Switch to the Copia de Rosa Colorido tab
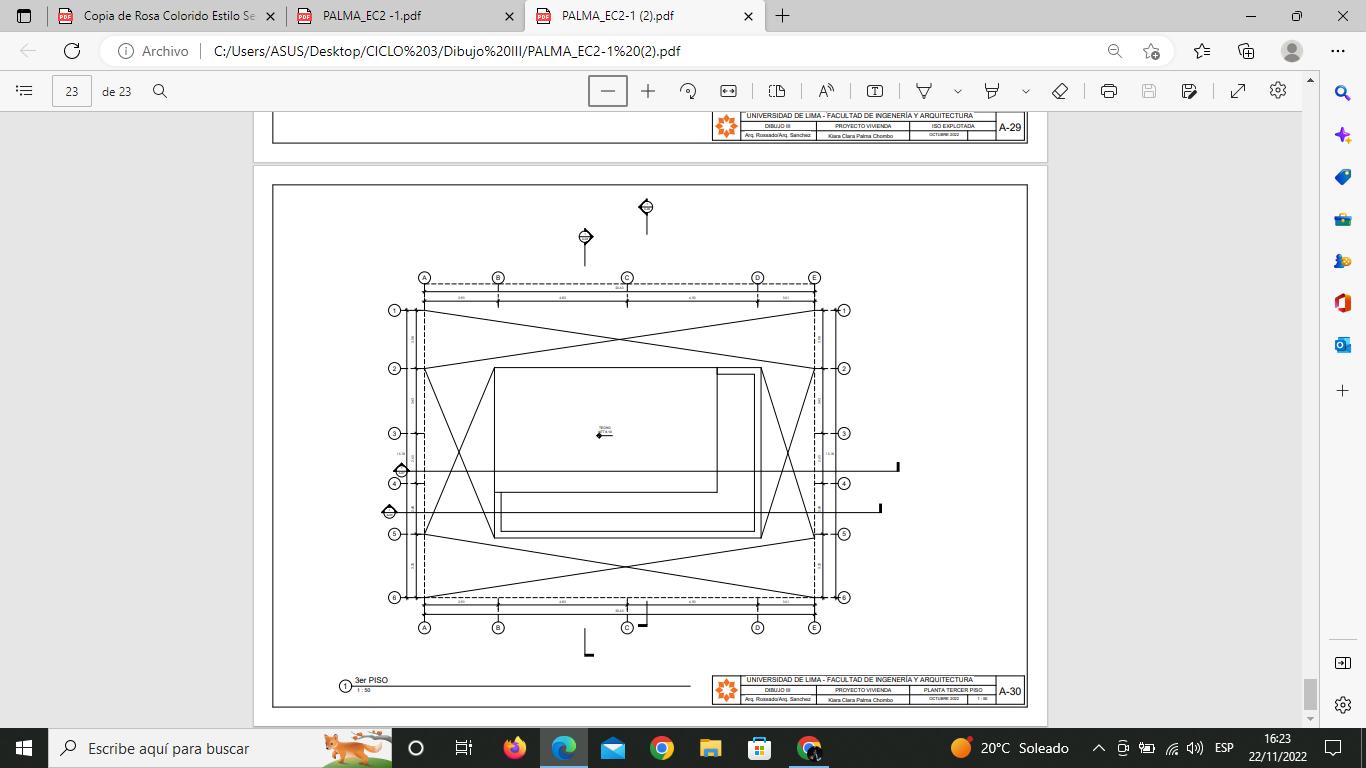The image size is (1366, 768). click(x=168, y=16)
